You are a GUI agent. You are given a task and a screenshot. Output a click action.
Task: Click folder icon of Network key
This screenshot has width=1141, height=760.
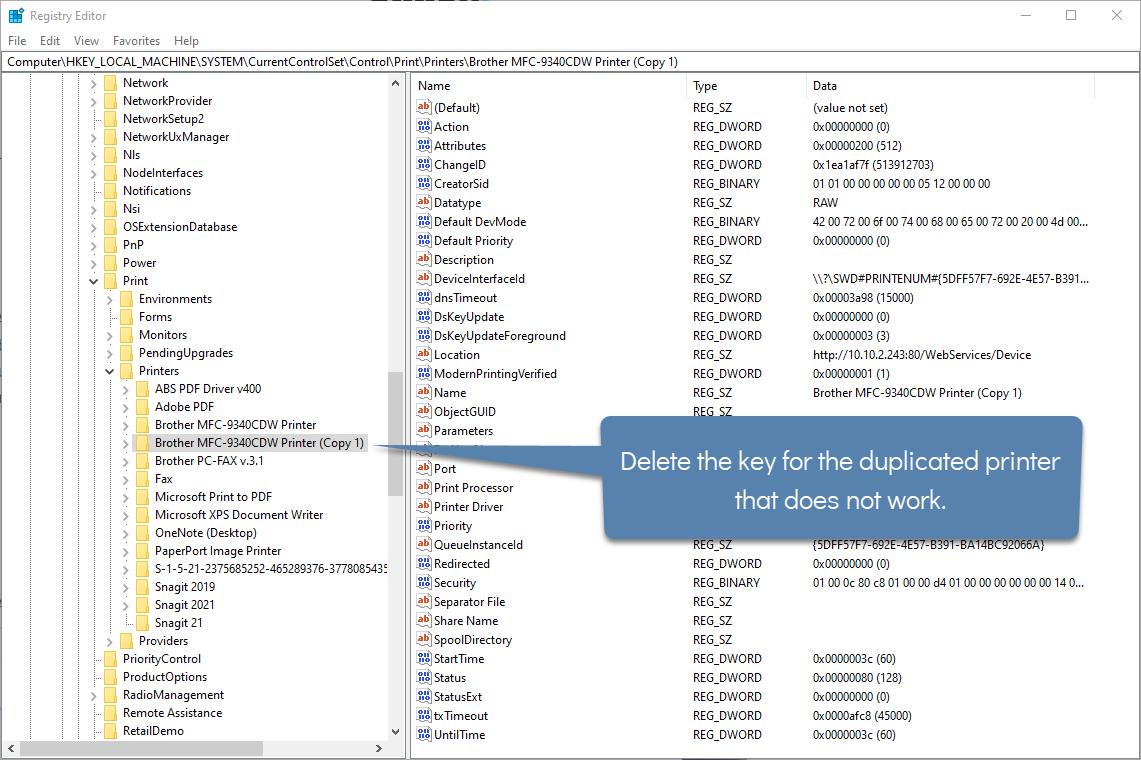point(111,83)
